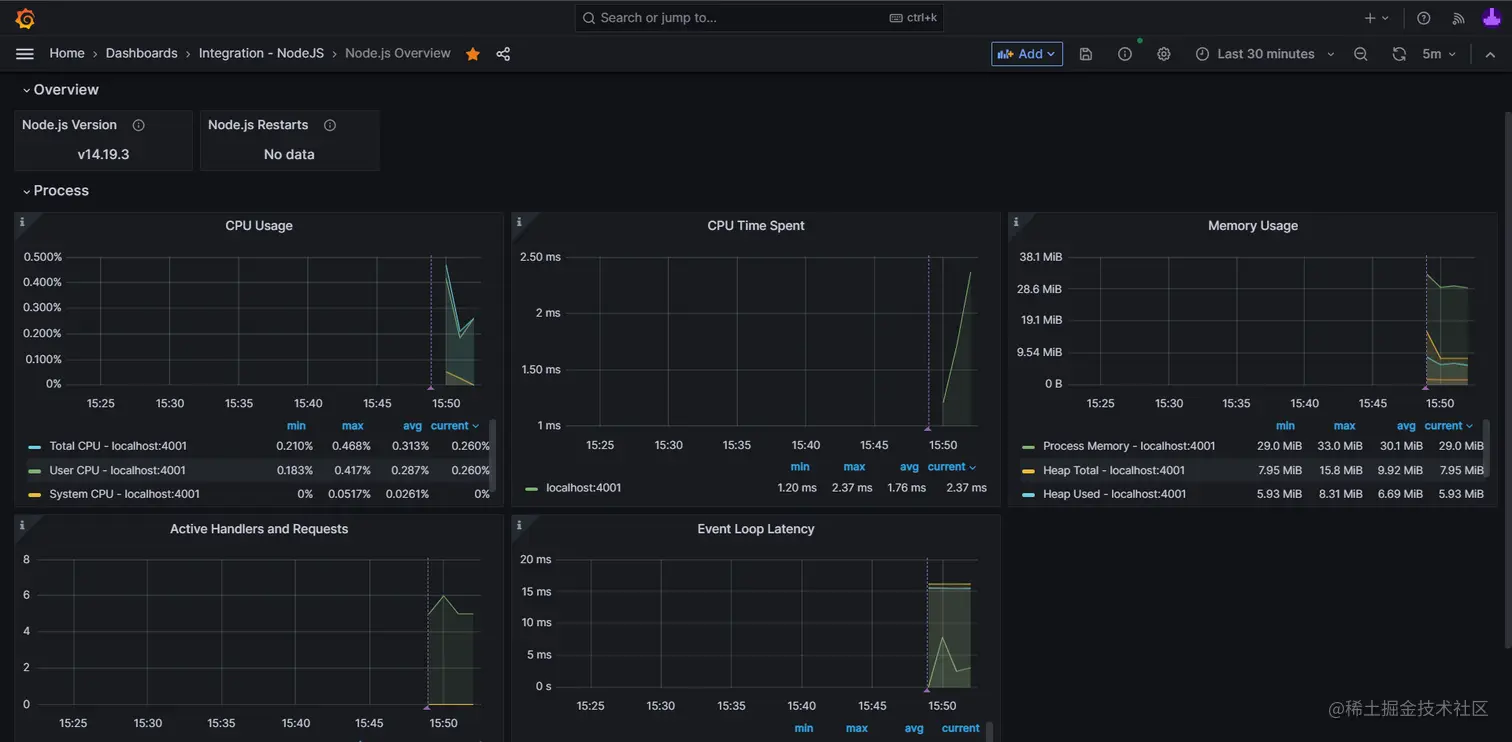Toggle System CPU series in legend

pyautogui.click(x=124, y=494)
